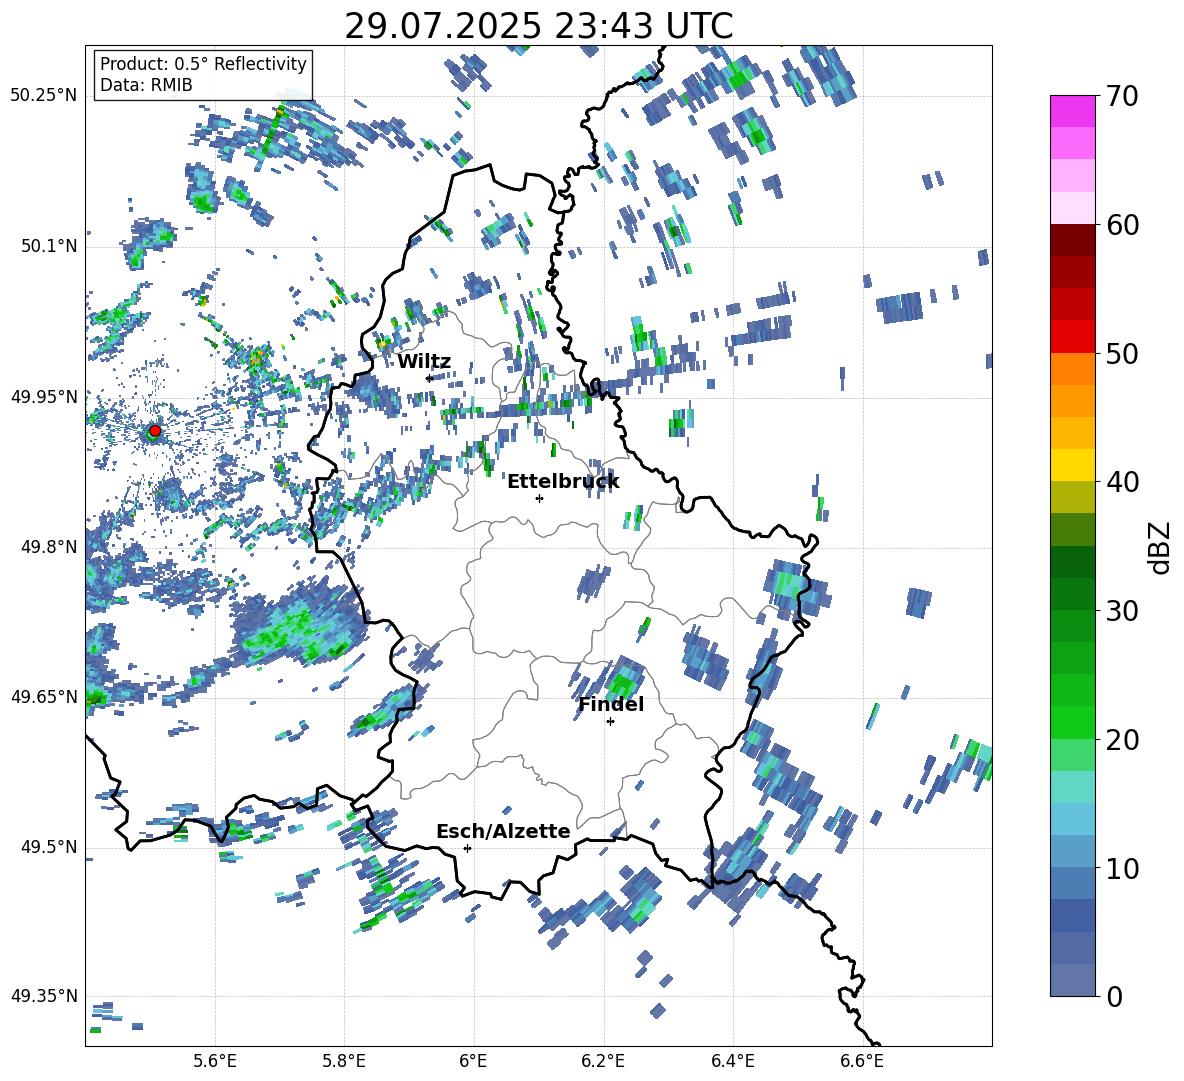This screenshot has height=1081, width=1184.
Task: Click the Wiltz city label
Action: pos(424,362)
